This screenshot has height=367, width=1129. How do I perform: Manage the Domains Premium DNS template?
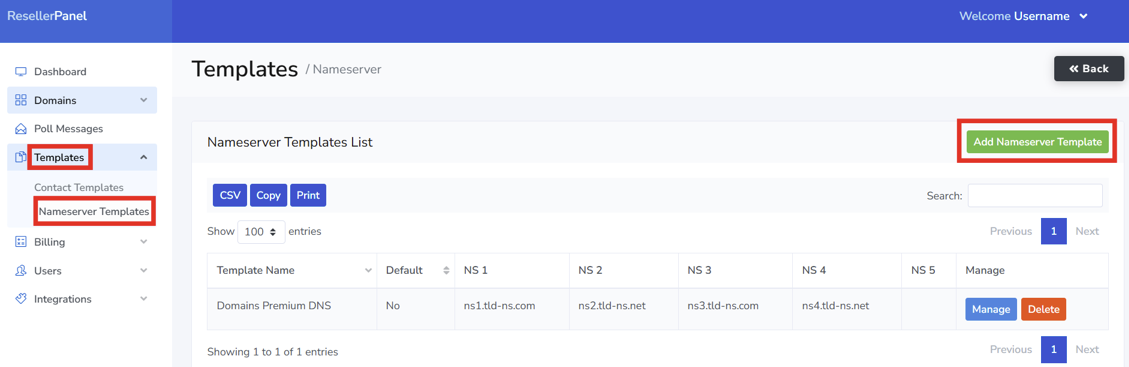991,309
